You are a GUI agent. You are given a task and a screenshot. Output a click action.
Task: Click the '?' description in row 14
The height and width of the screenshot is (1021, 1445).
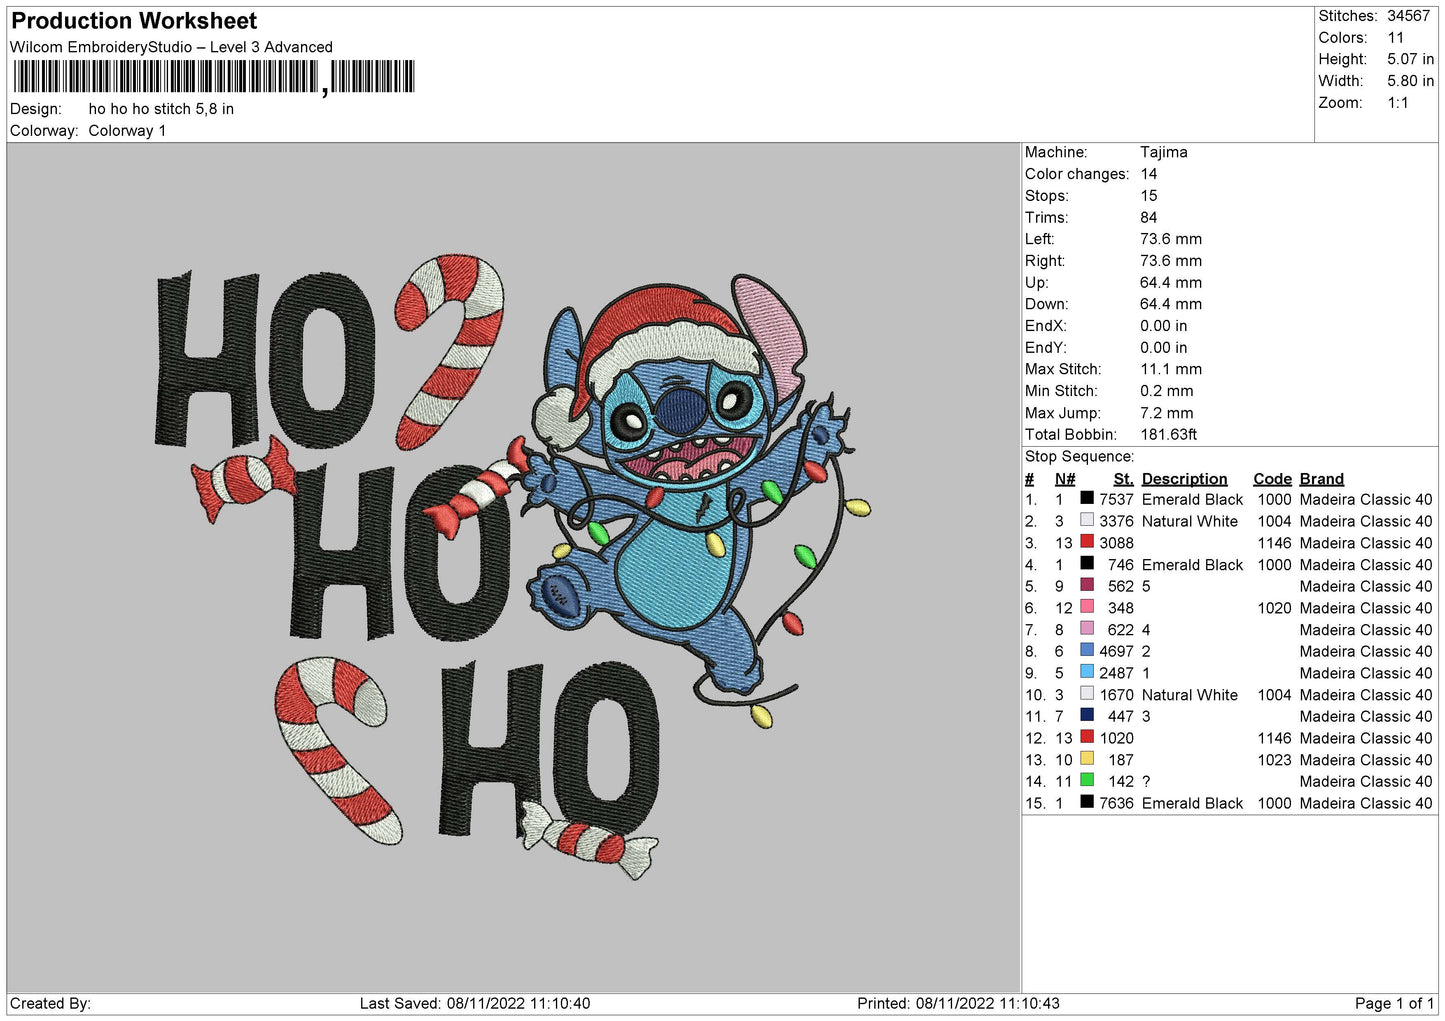[1146, 782]
